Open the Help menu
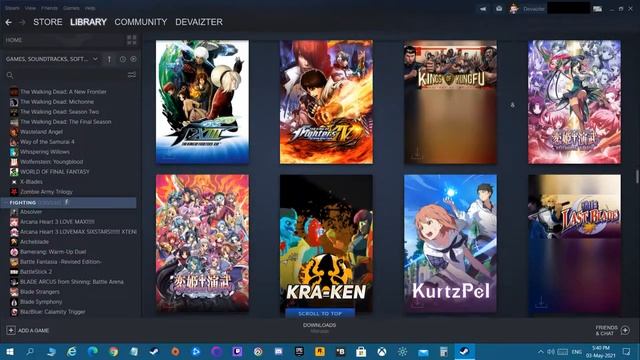 pyautogui.click(x=90, y=8)
